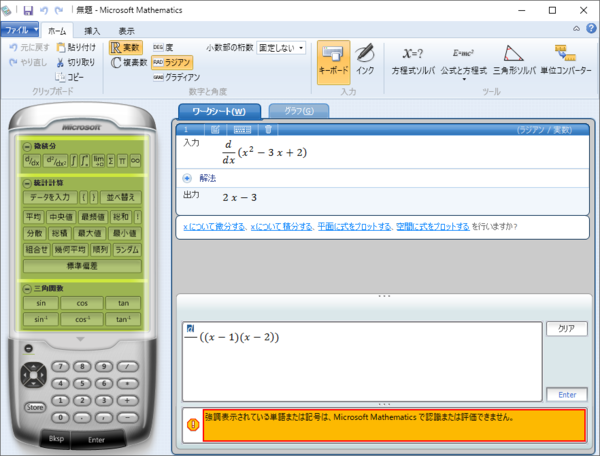
Task: Open 表示 ribbon tab
Action: 126,31
